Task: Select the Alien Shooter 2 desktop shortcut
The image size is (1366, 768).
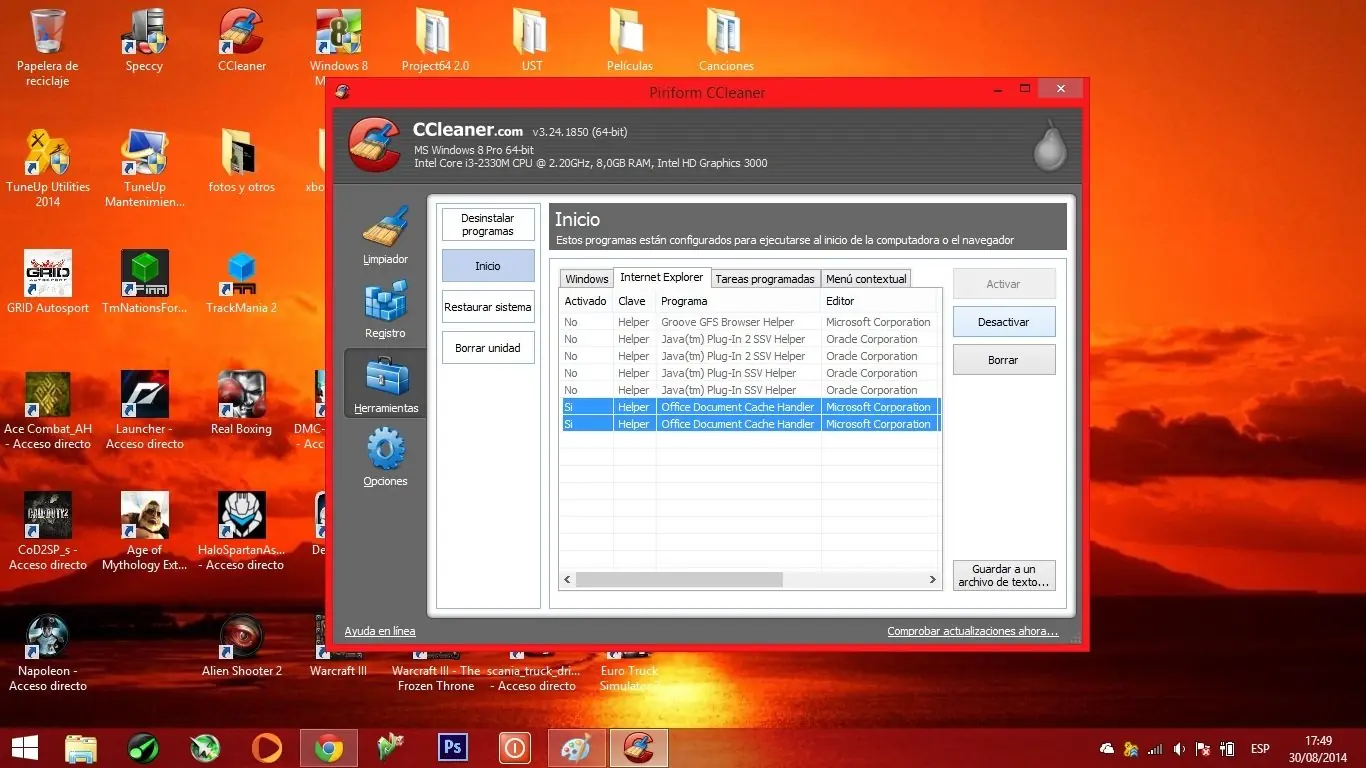Action: 242,645
